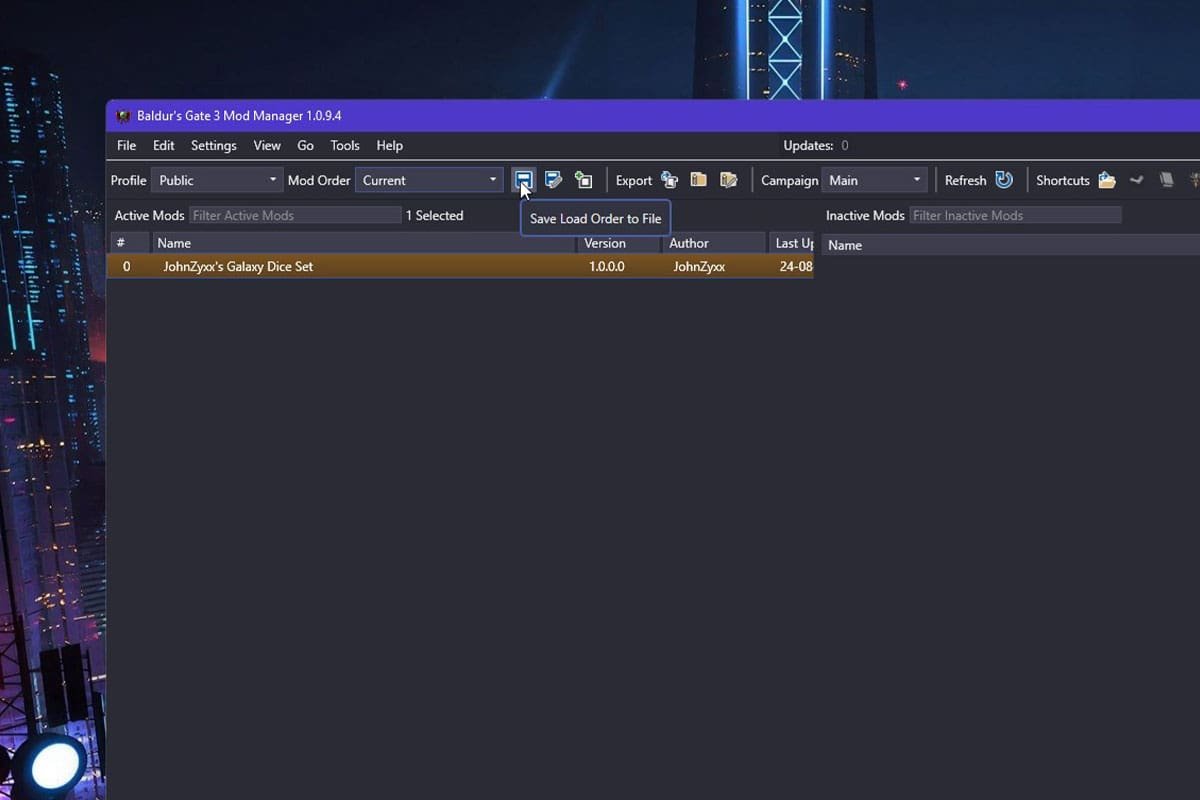The width and height of the screenshot is (1200, 800).
Task: Click the Baldur's Gate 3 Mod Manager title text
Action: click(x=239, y=116)
